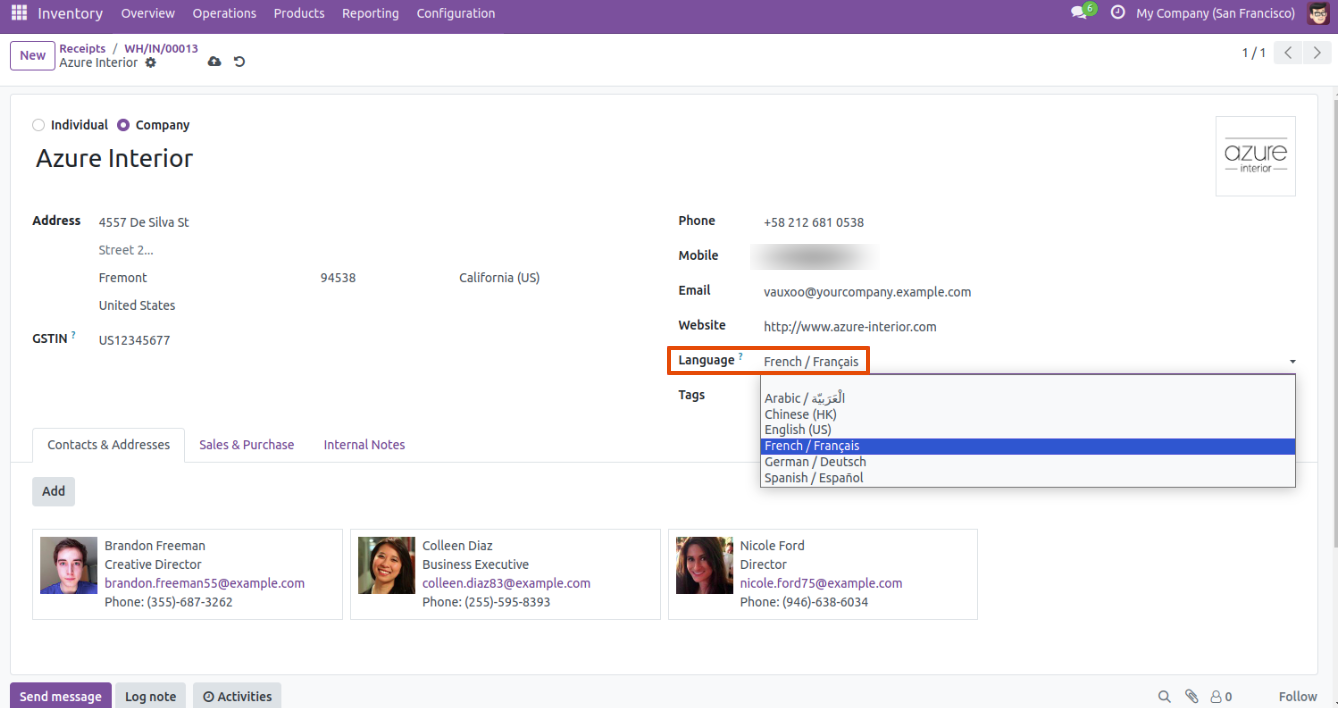Discard changes with the undo icon
Screen dimensions: 1338x708
(239, 62)
